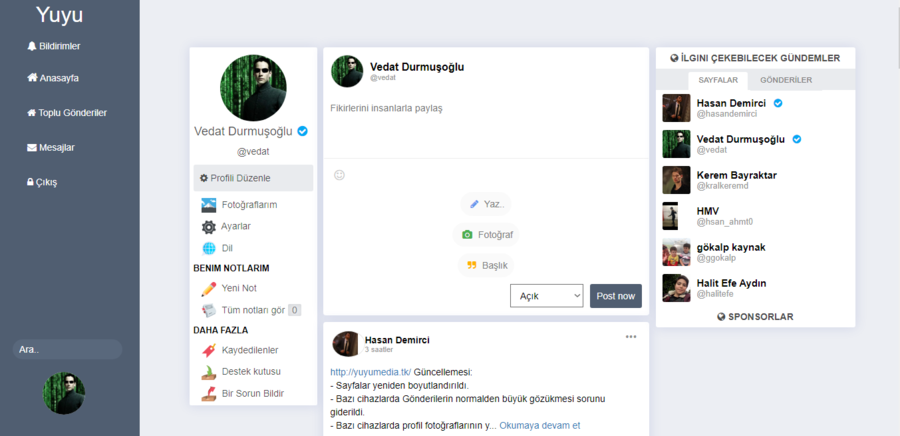900x436 pixels.
Task: Open Bildirimler notifications in sidebar
Action: [54, 46]
